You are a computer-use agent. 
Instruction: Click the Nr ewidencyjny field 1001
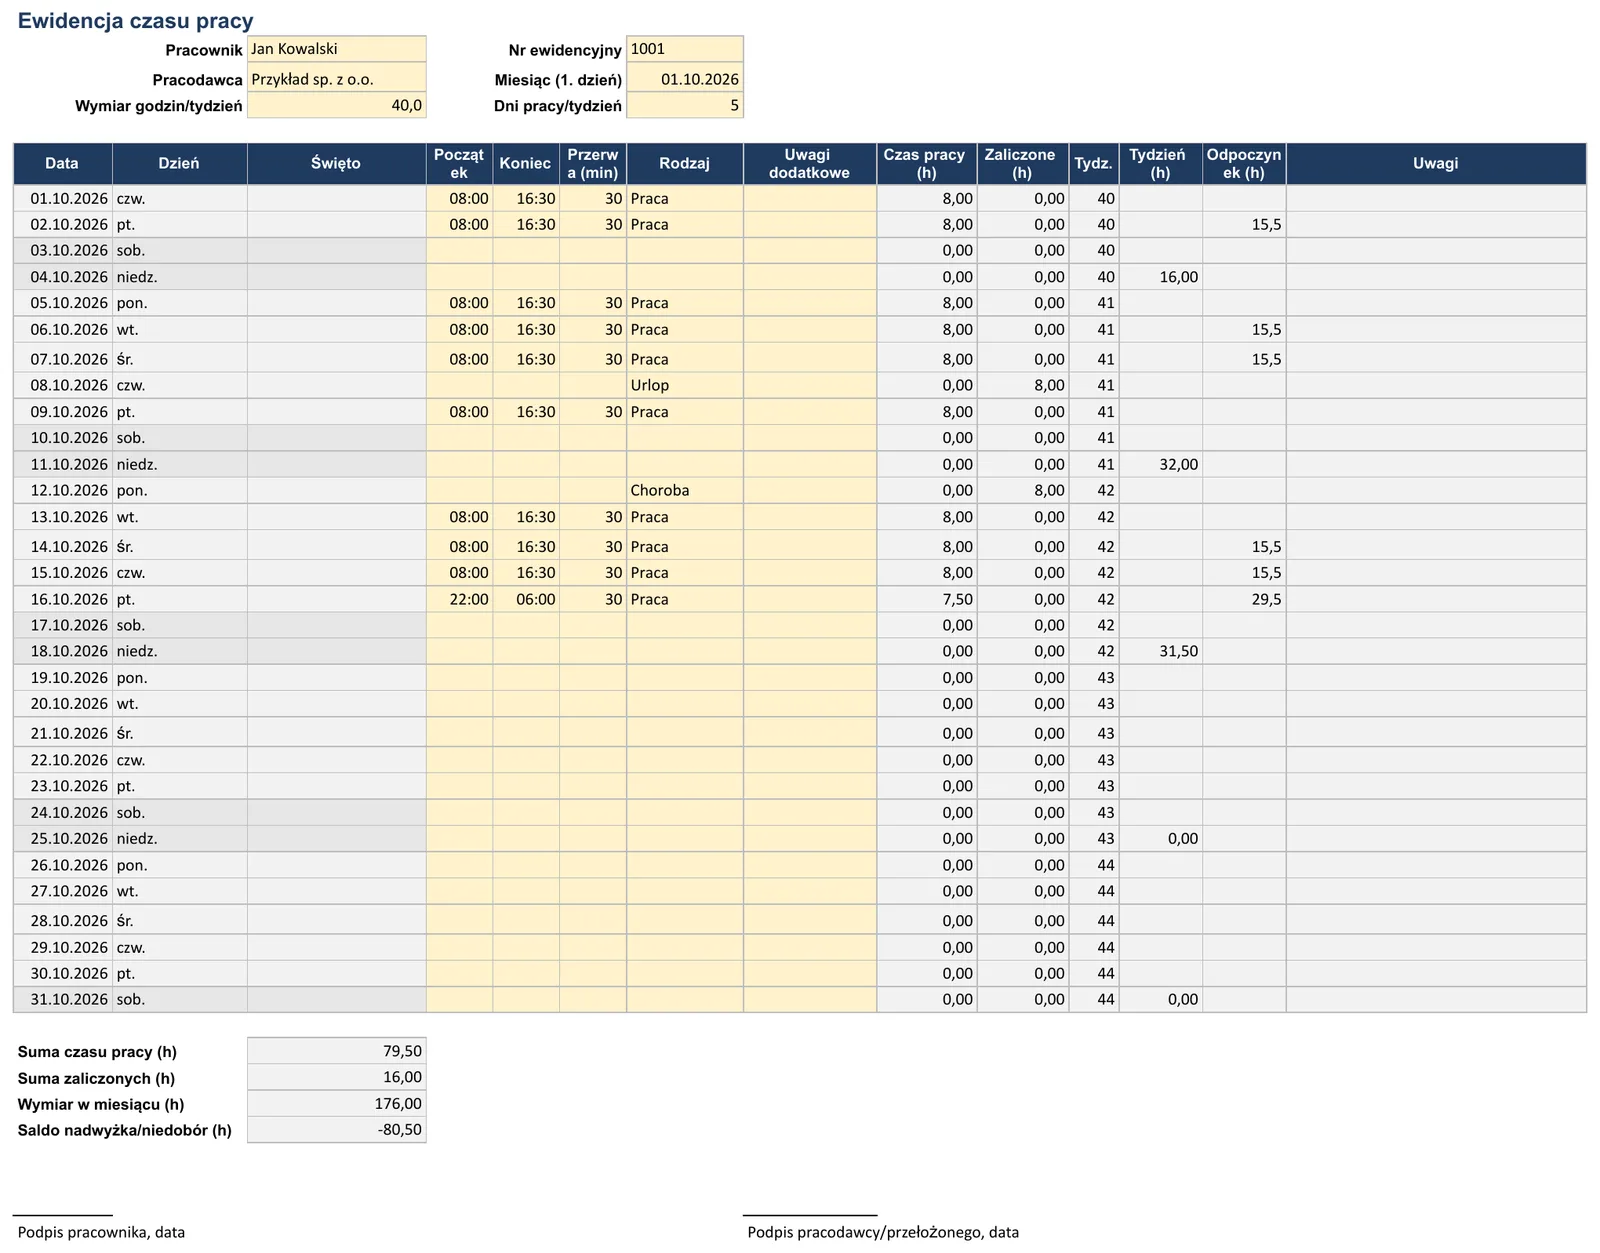click(x=685, y=49)
